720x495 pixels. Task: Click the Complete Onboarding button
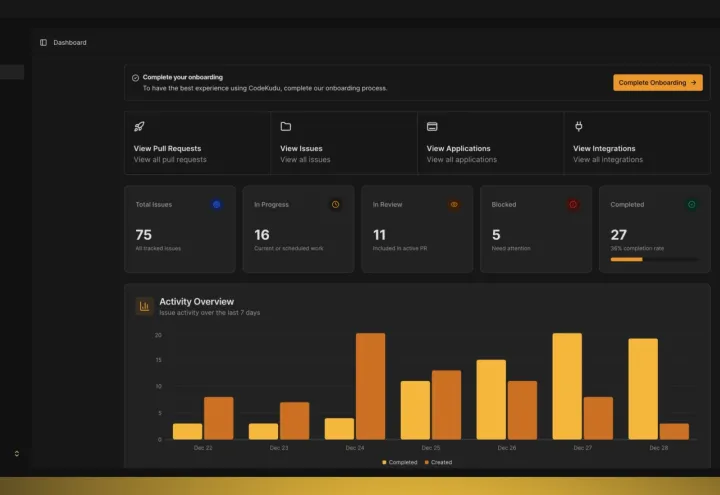[x=658, y=83]
